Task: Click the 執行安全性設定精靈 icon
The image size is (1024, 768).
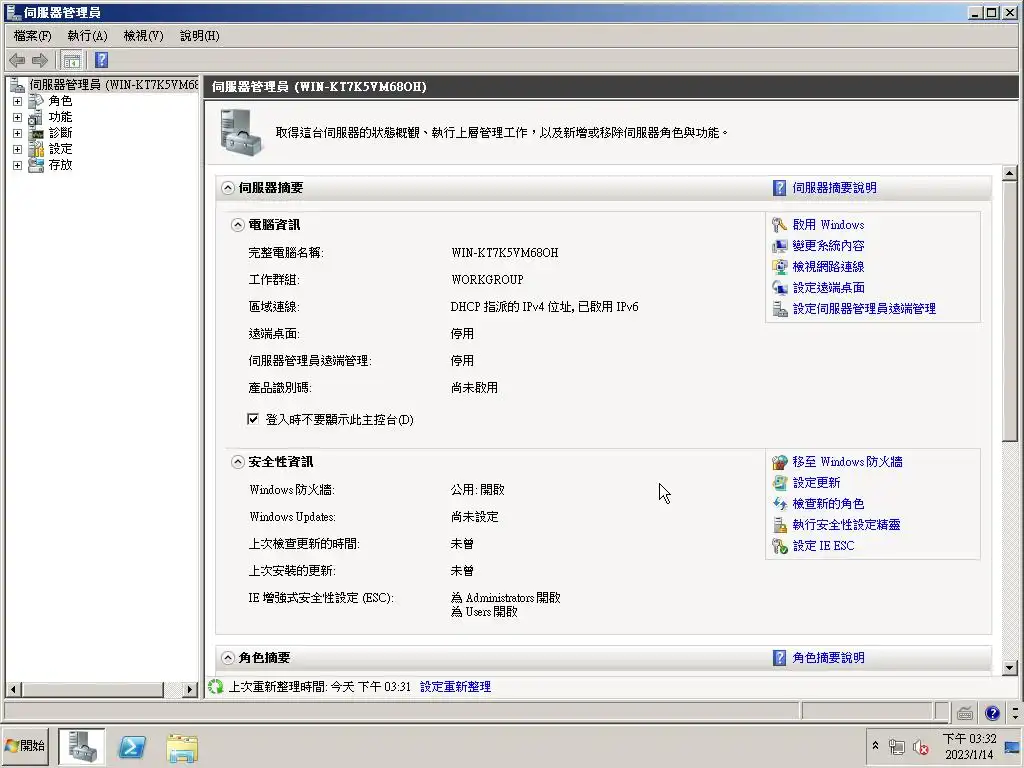Action: (x=779, y=524)
